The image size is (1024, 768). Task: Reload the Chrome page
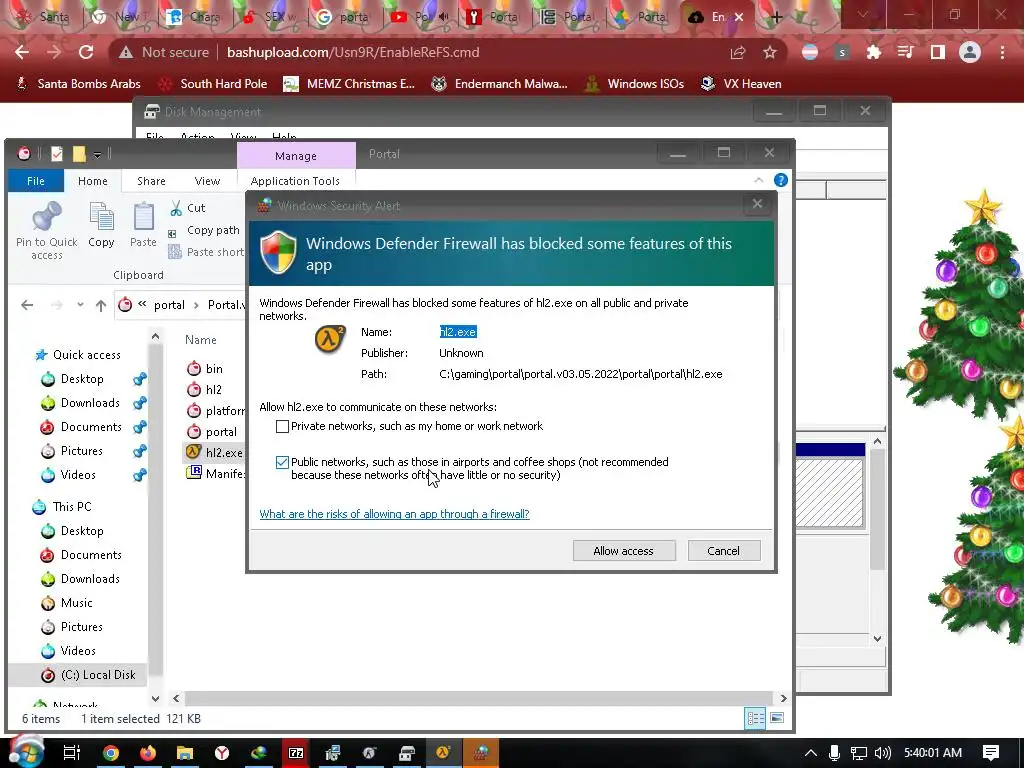86,52
